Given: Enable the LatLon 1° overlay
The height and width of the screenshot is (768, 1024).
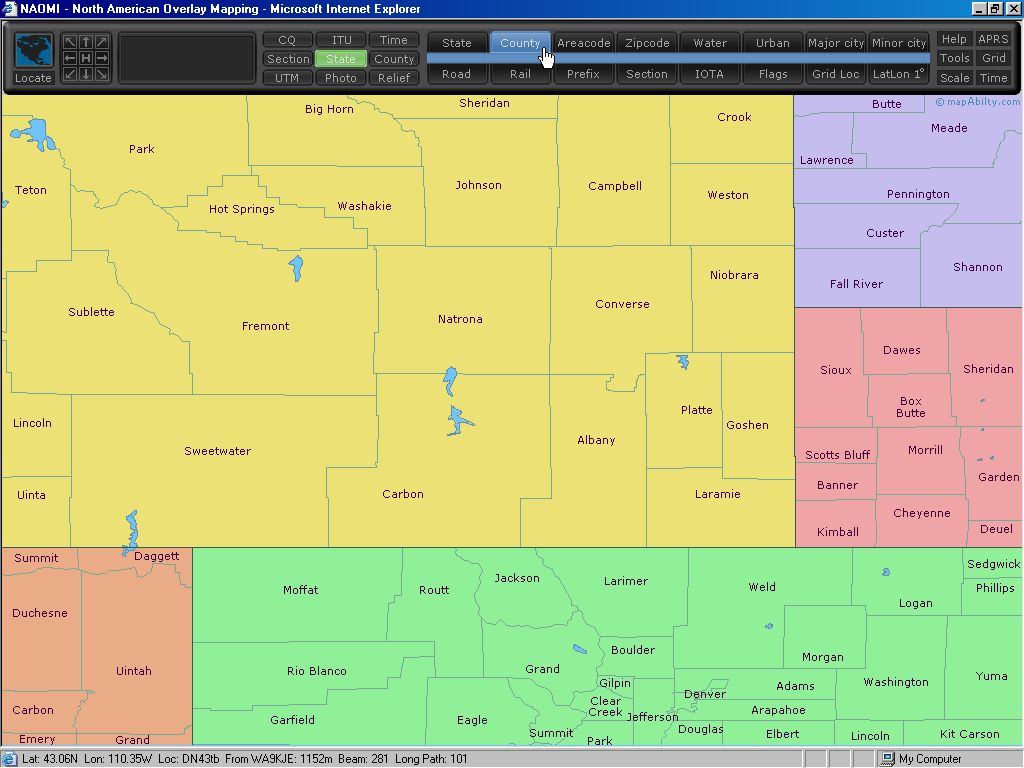Looking at the screenshot, I should (899, 74).
